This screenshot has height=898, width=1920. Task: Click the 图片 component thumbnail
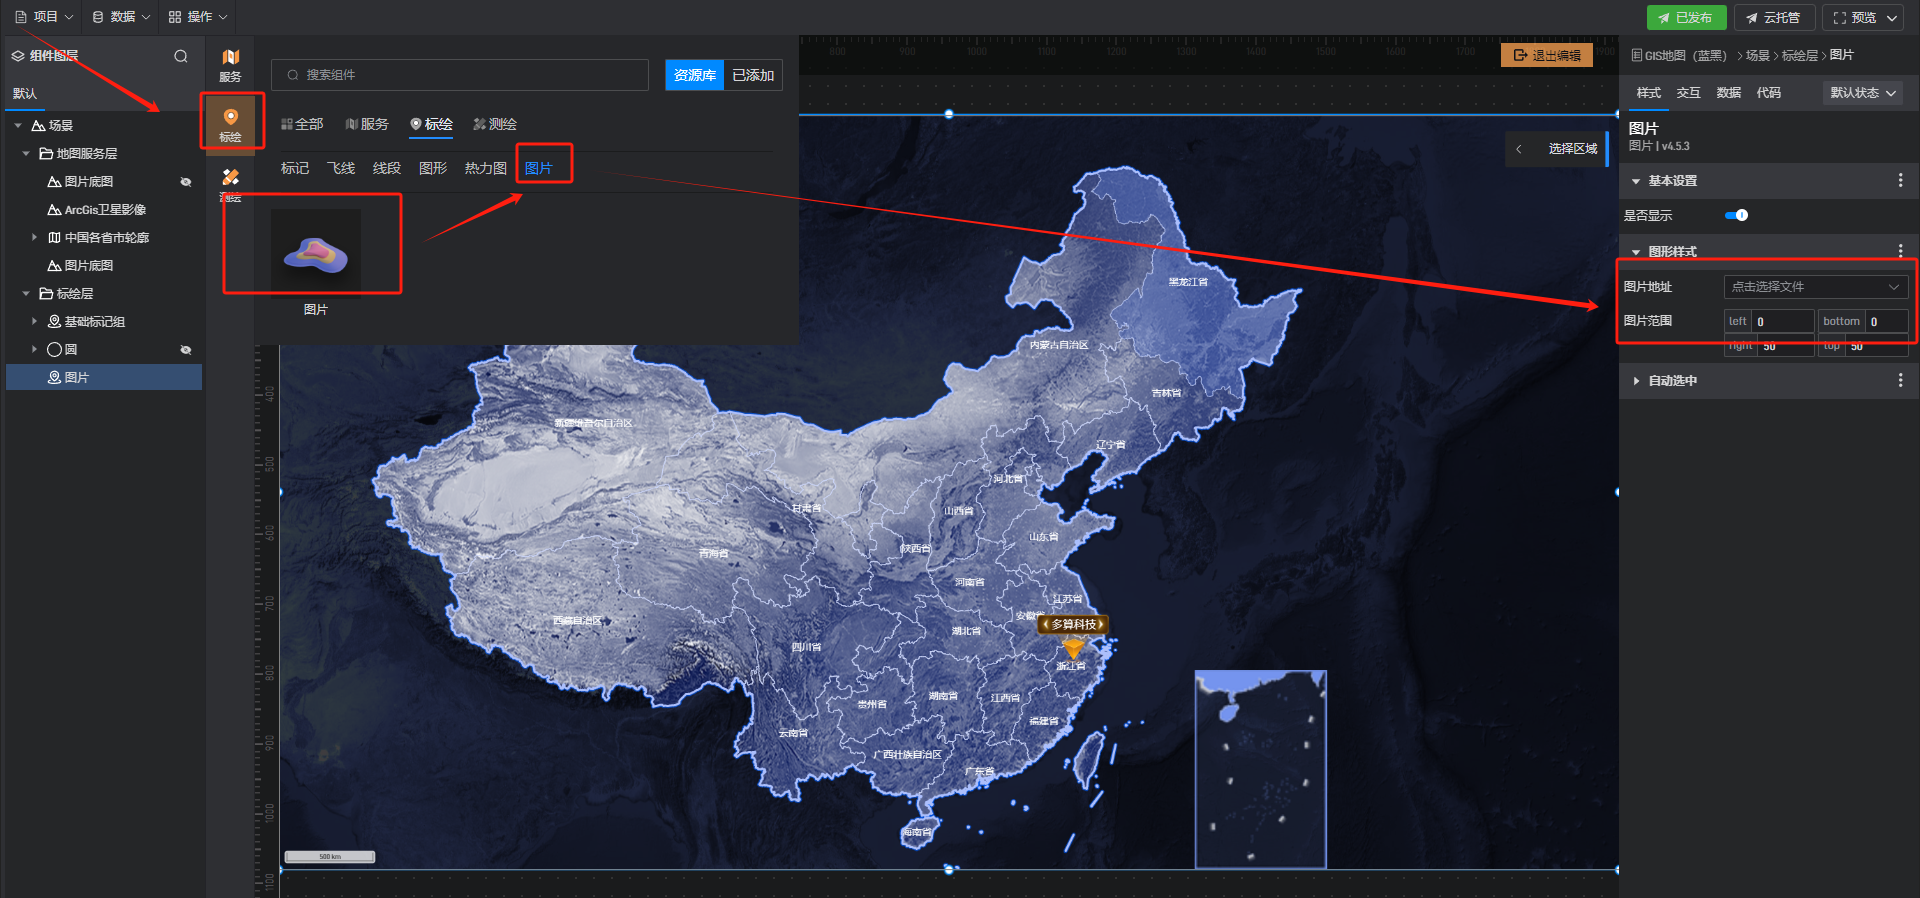(x=316, y=253)
